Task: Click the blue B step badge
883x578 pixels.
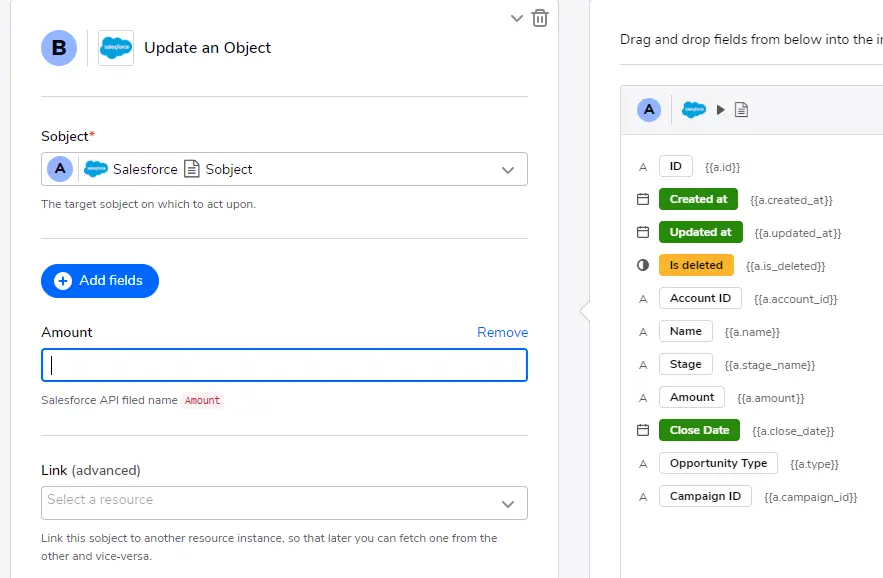Action: pyautogui.click(x=58, y=47)
